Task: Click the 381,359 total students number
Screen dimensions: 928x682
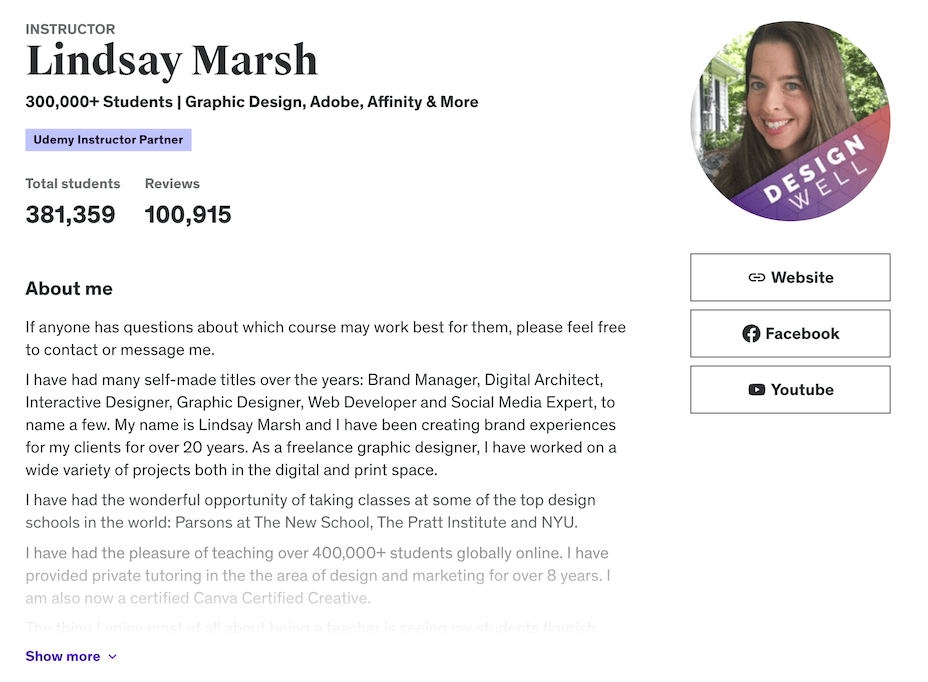Action: pyautogui.click(x=70, y=214)
